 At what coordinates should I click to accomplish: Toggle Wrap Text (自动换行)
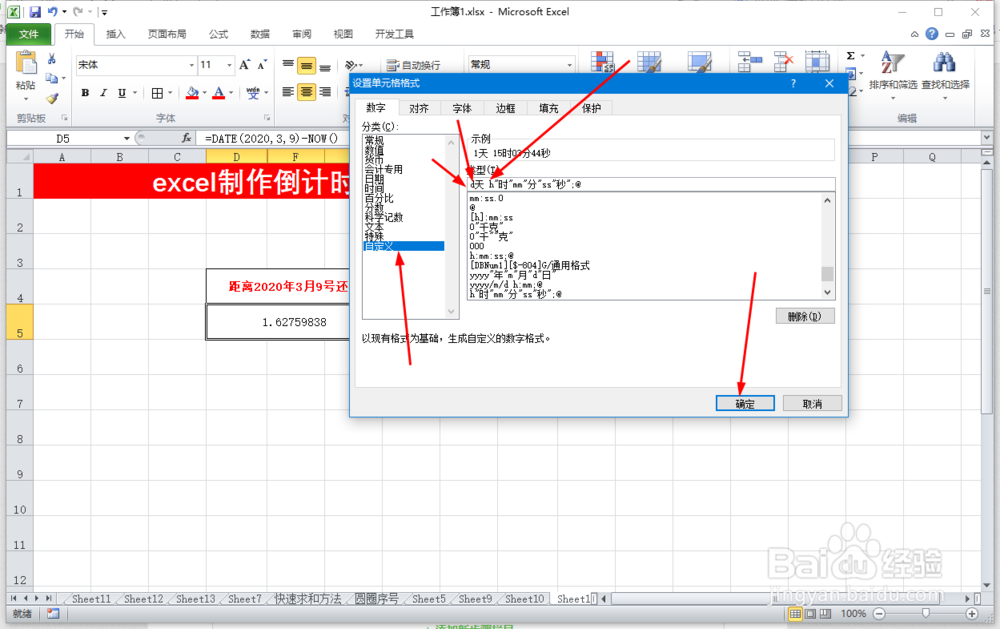pyautogui.click(x=413, y=65)
